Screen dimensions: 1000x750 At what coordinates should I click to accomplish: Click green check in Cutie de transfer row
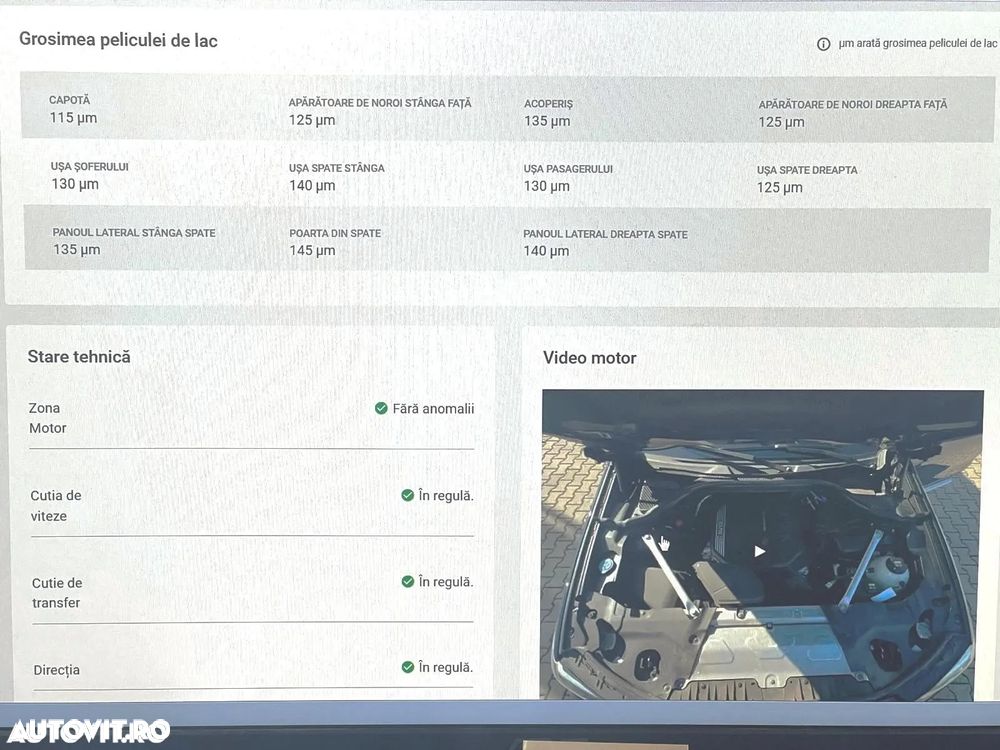click(x=408, y=581)
